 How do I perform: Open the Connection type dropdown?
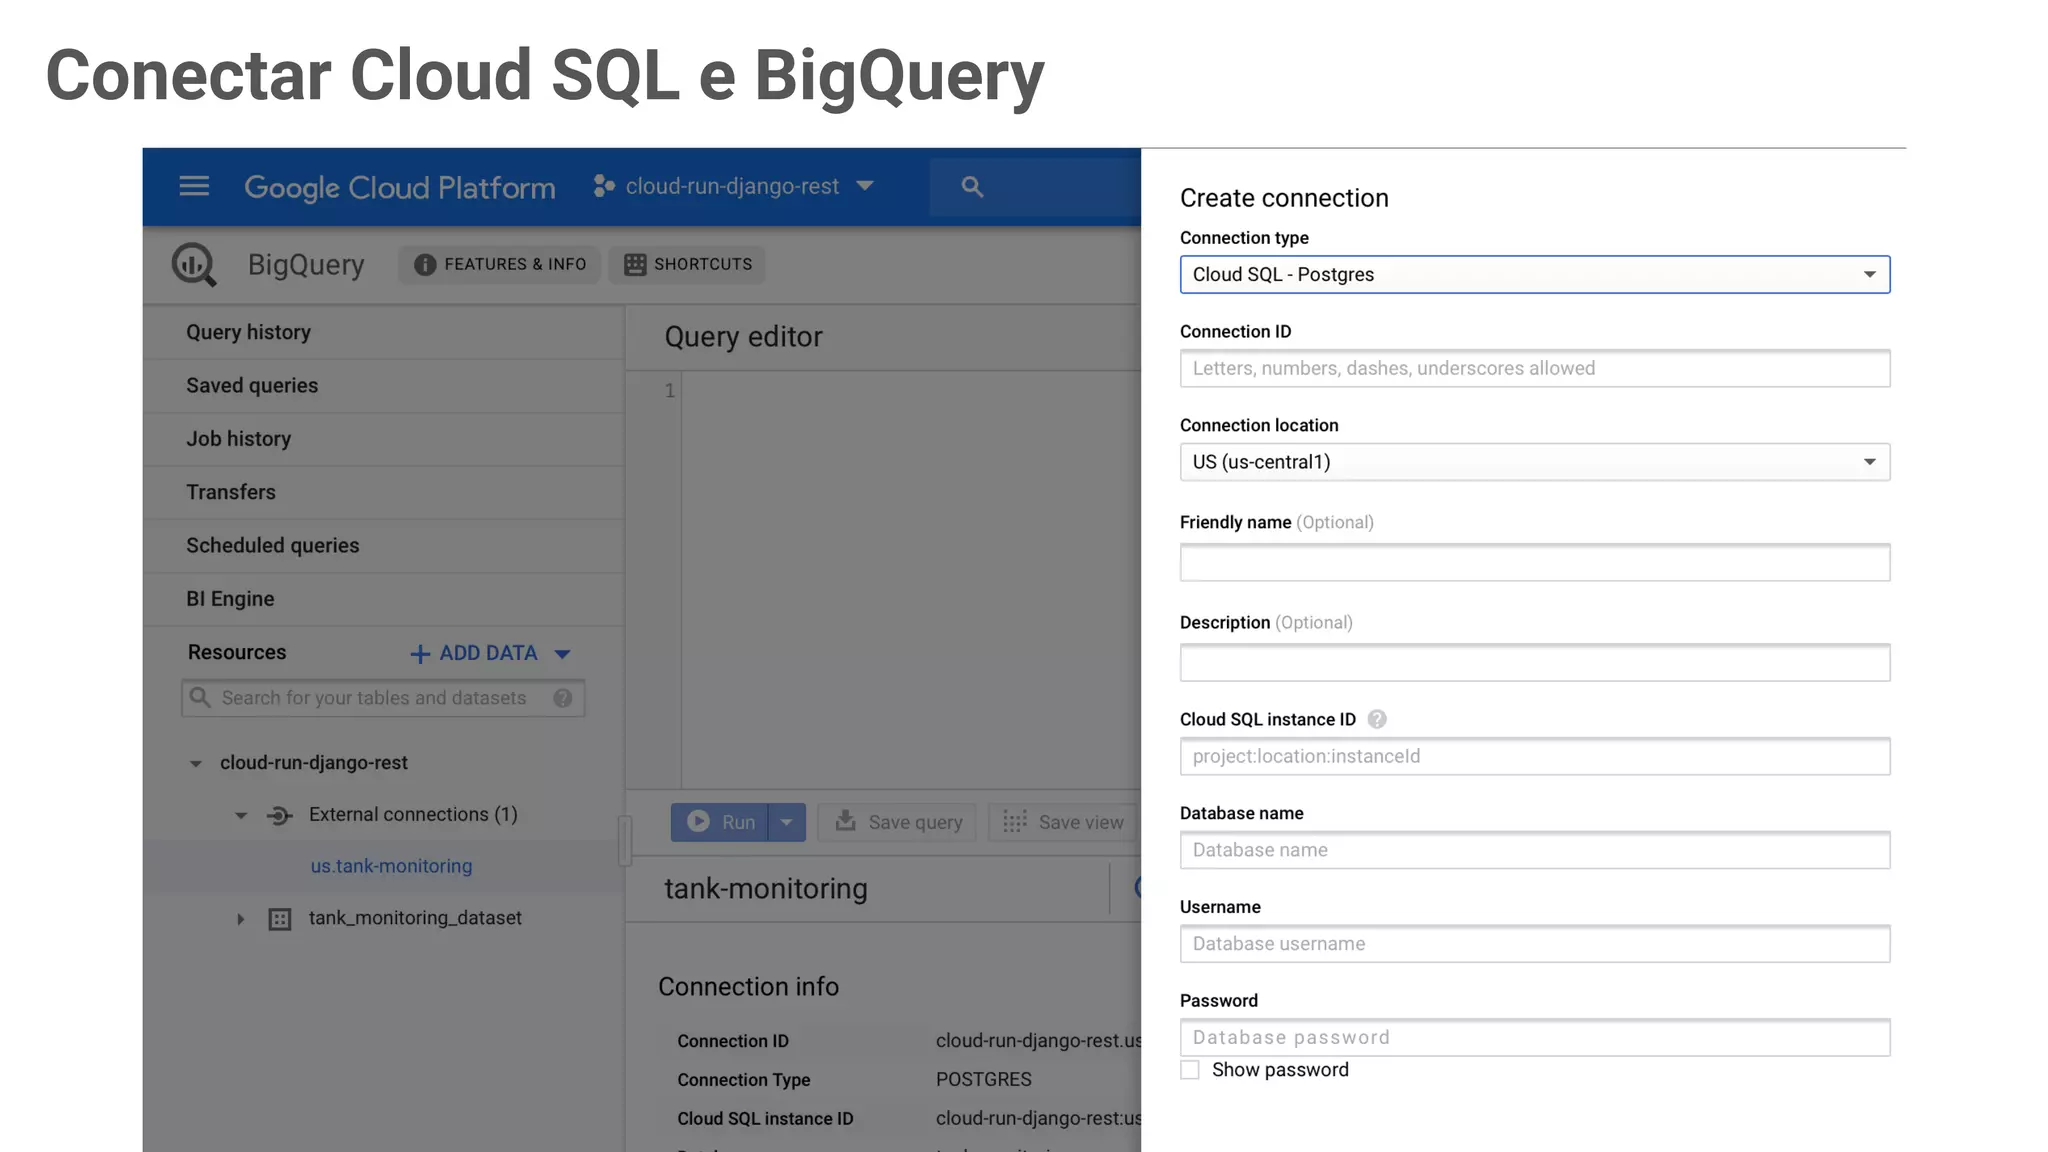click(1535, 274)
